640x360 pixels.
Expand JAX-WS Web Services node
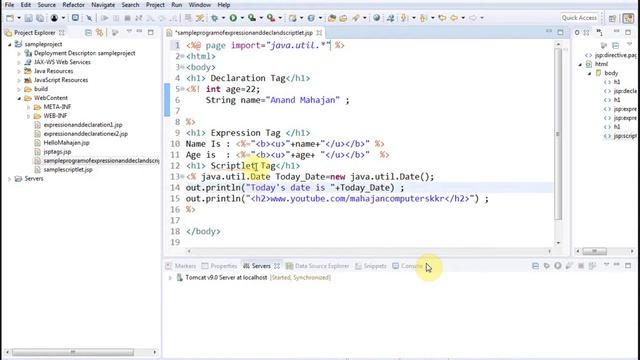point(18,62)
